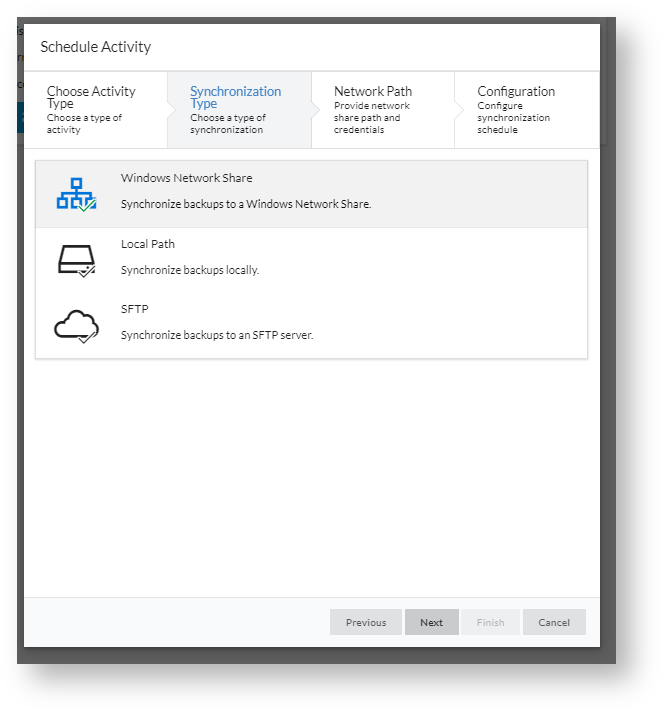This screenshot has height=712, width=664.
Task: Go to the Configuration step
Action: (x=527, y=110)
